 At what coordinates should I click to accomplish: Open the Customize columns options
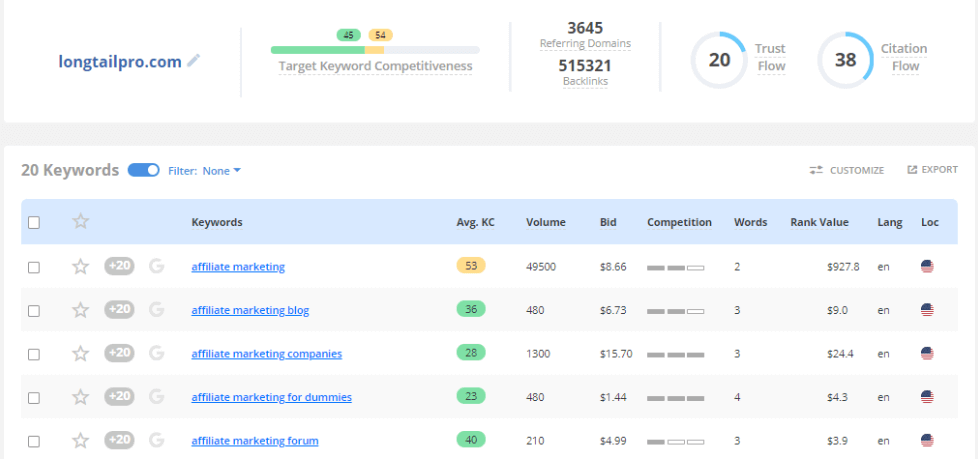point(847,170)
